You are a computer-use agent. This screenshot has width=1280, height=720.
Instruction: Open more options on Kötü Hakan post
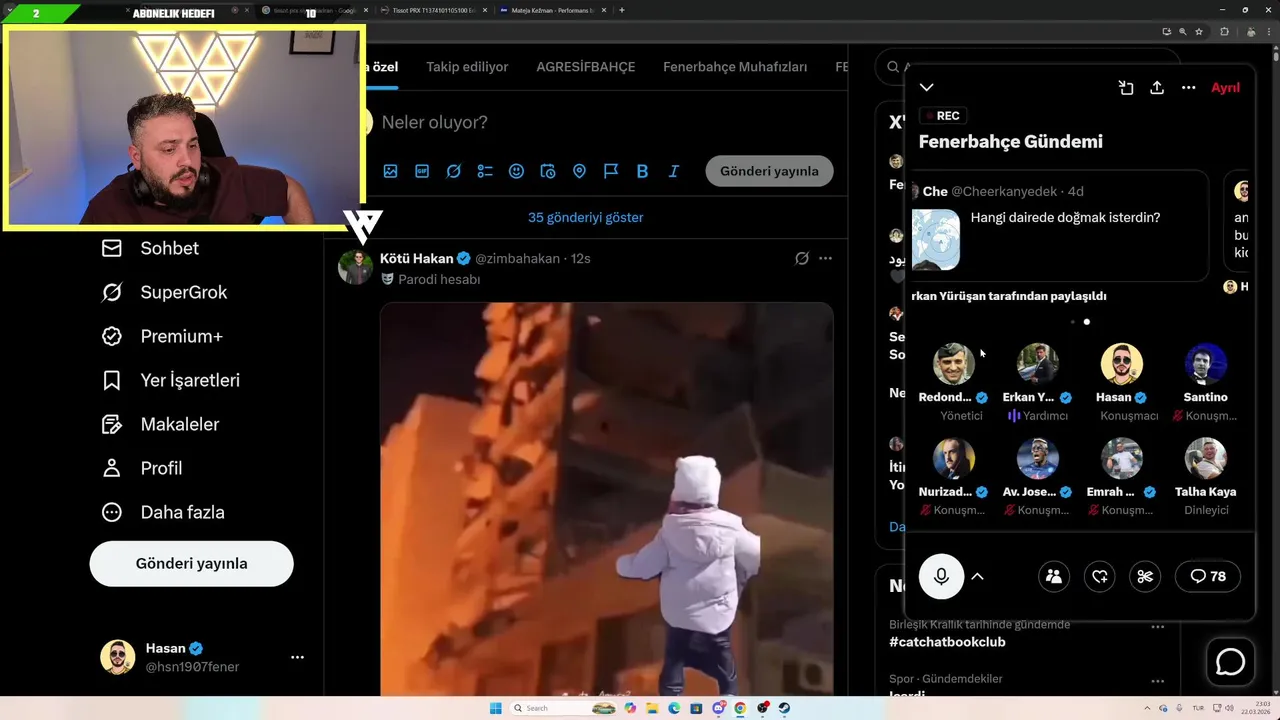pos(825,258)
